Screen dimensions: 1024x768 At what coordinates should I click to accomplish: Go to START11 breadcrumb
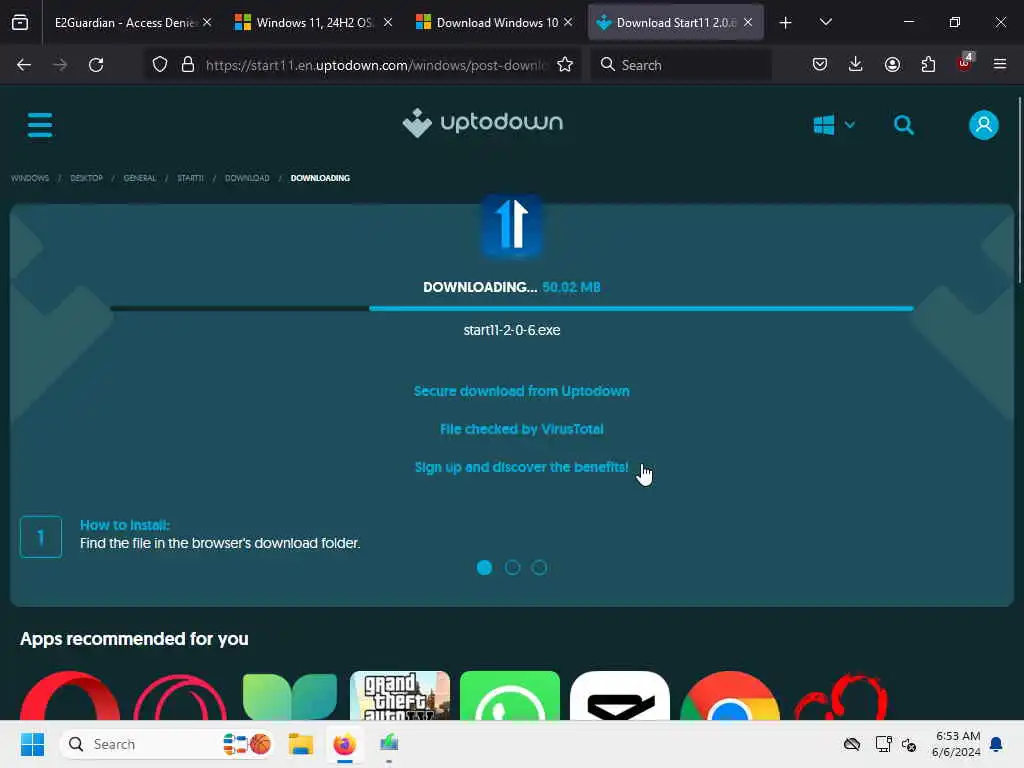pyautogui.click(x=190, y=178)
